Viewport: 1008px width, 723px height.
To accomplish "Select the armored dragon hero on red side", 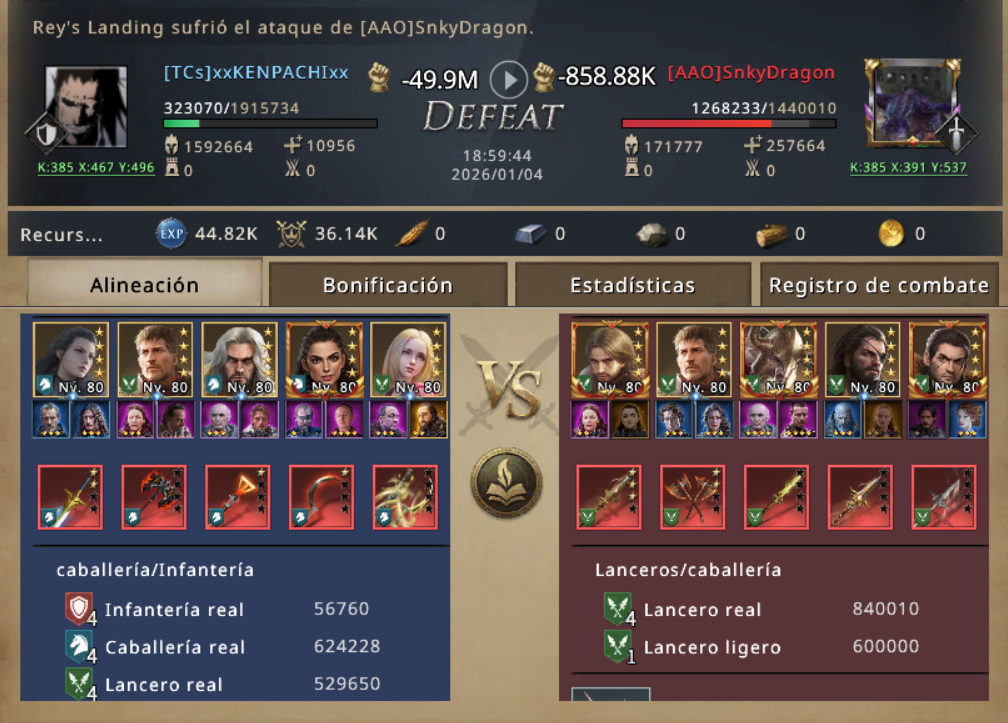I will [x=778, y=360].
